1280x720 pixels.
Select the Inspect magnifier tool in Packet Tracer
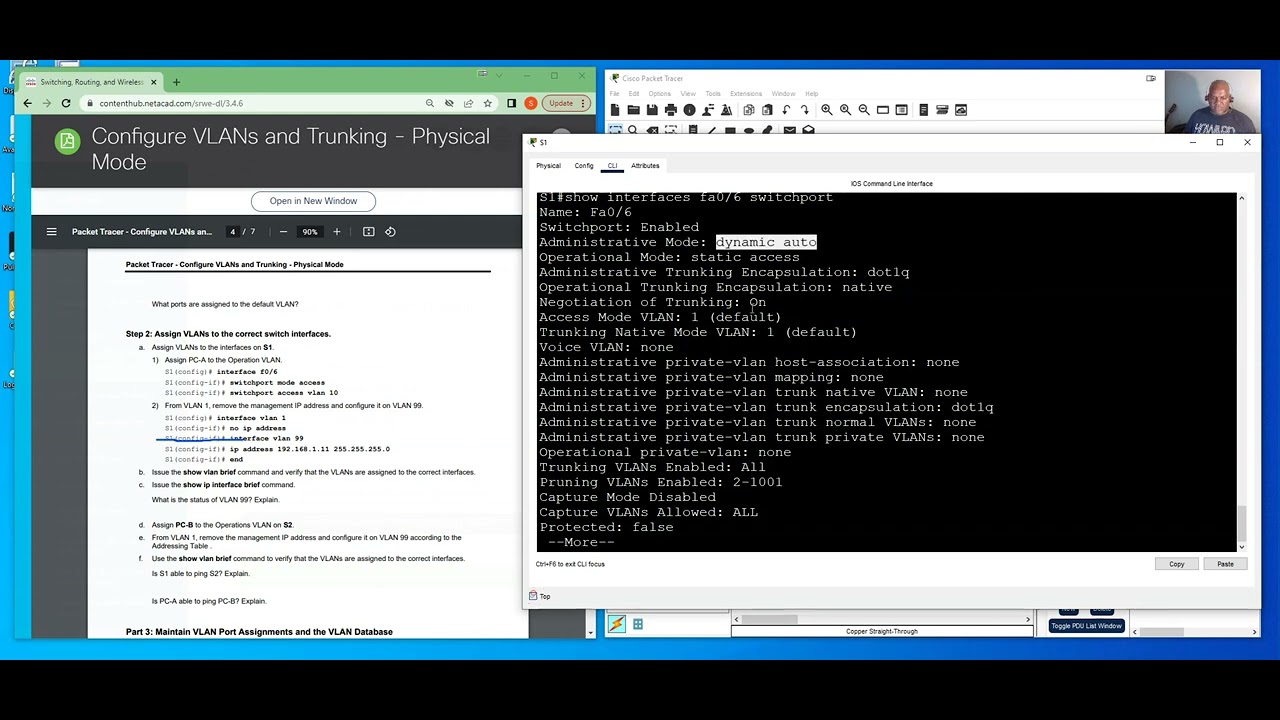pos(633,131)
